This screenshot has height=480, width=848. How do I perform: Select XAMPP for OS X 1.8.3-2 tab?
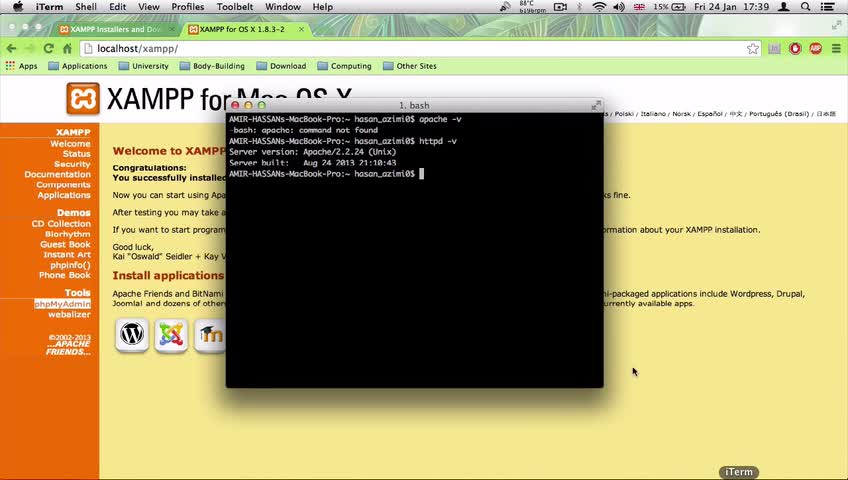point(242,29)
